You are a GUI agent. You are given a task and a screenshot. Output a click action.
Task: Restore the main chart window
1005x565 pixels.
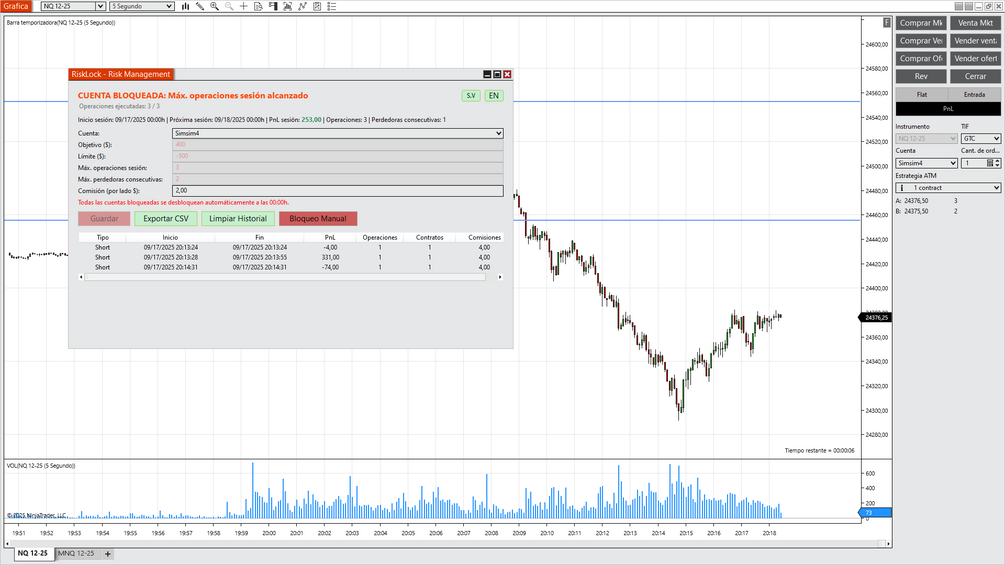point(988,6)
